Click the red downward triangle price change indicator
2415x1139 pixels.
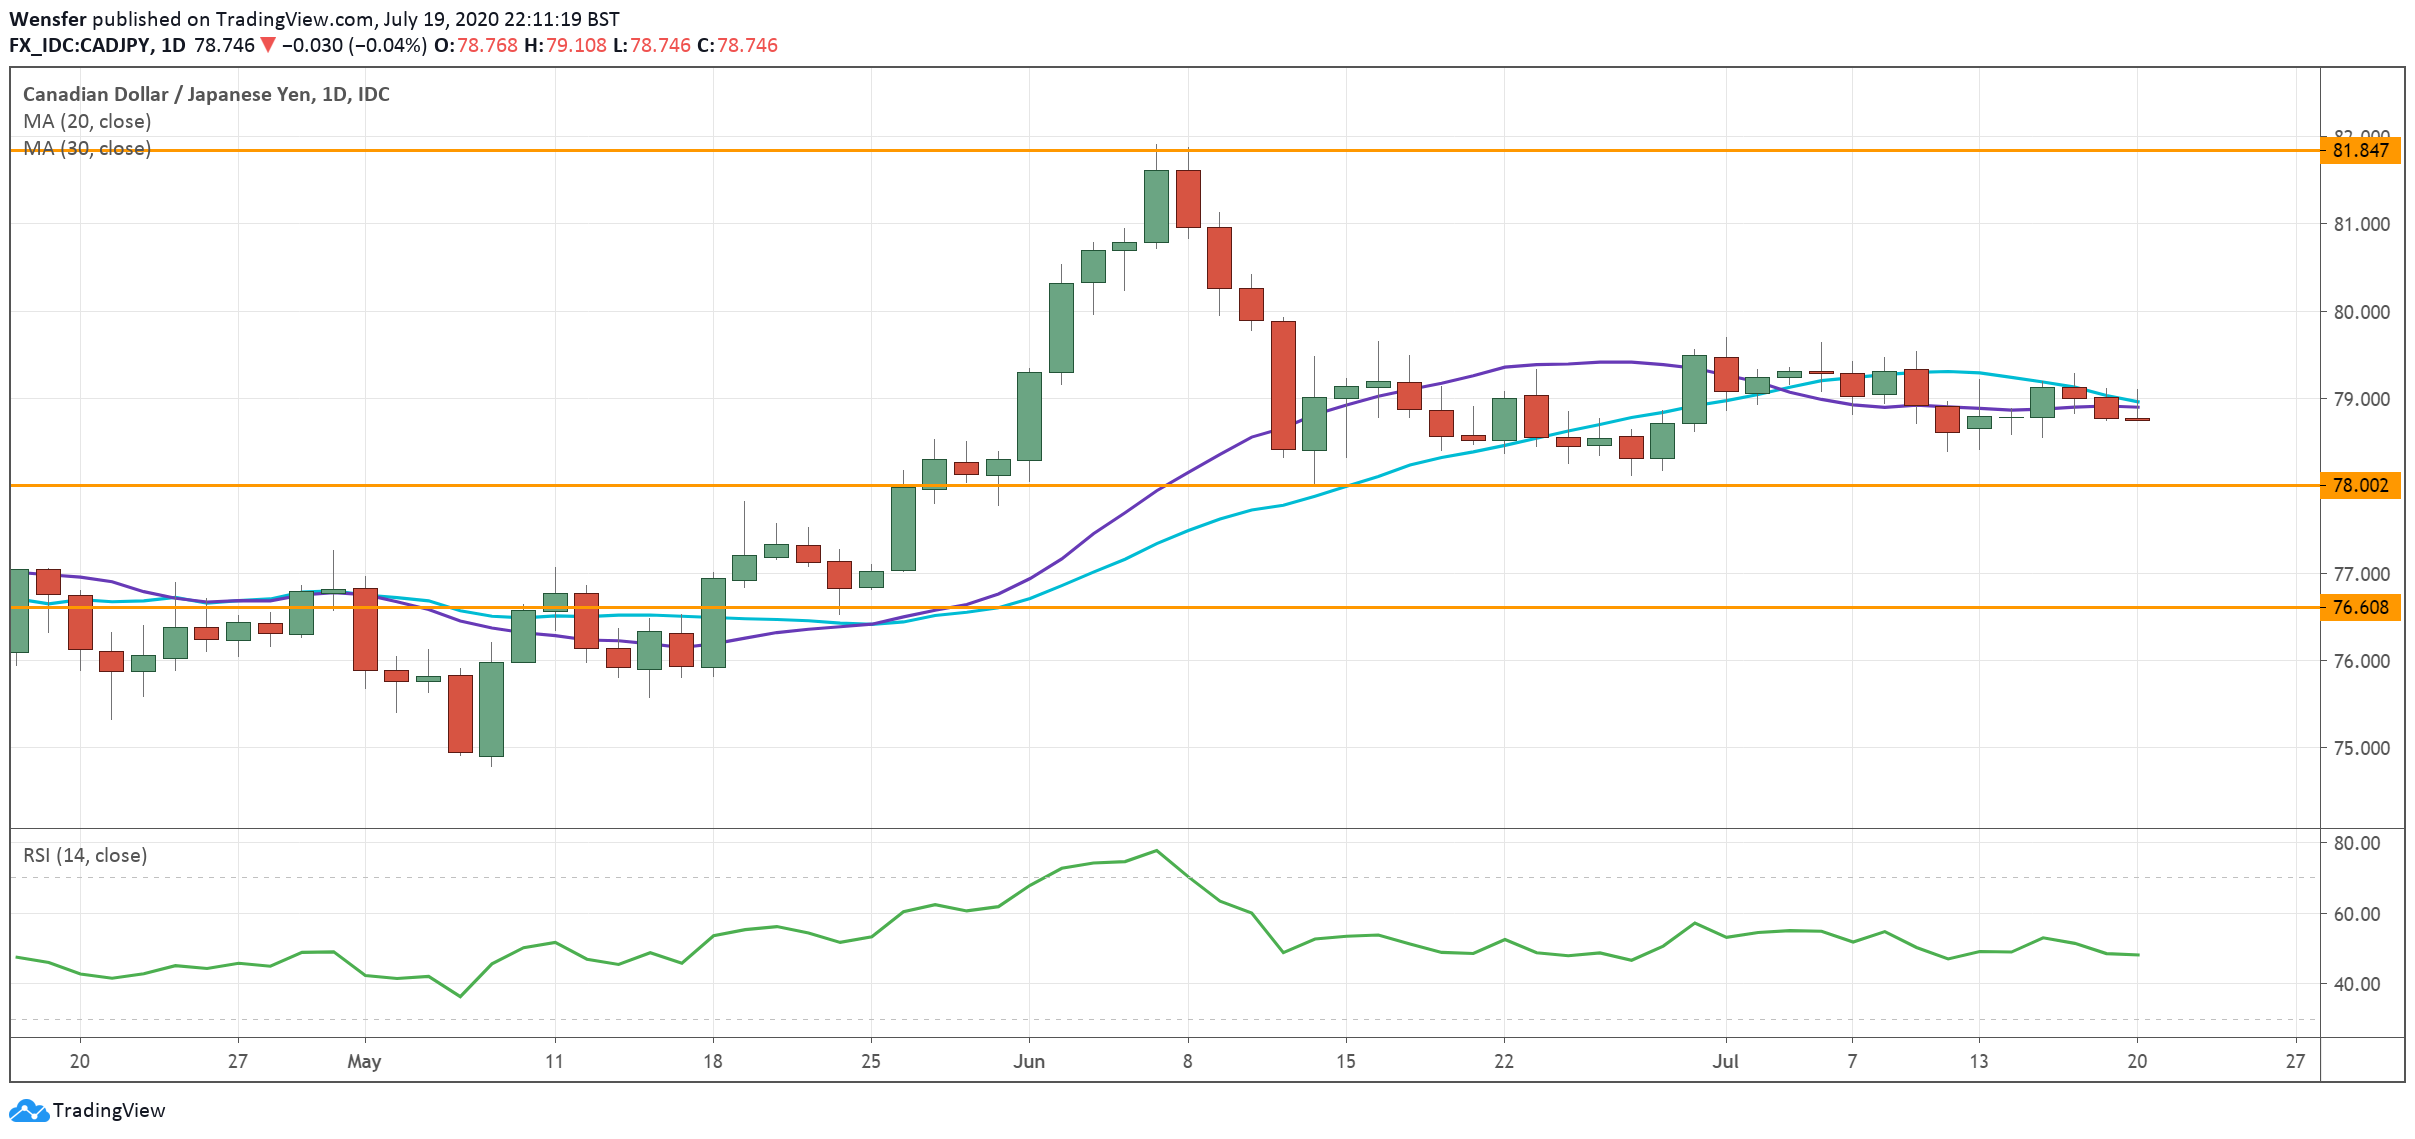click(x=266, y=45)
